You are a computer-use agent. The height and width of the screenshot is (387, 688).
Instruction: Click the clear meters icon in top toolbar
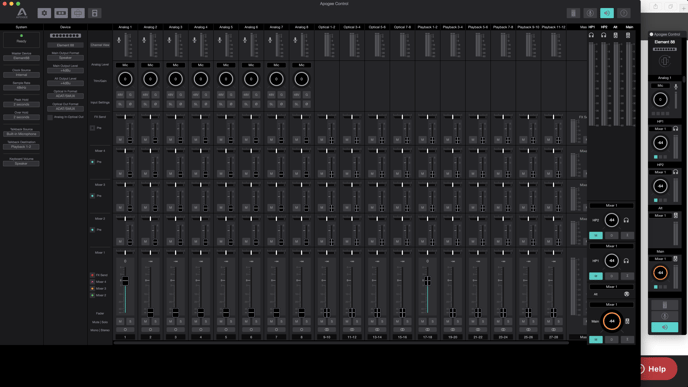click(x=573, y=13)
